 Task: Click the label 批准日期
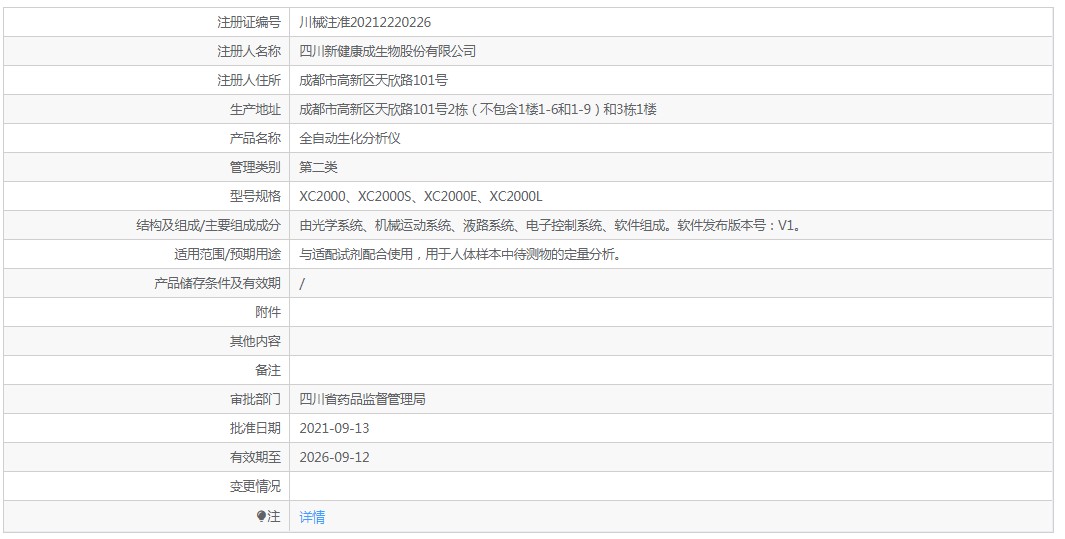[255, 429]
